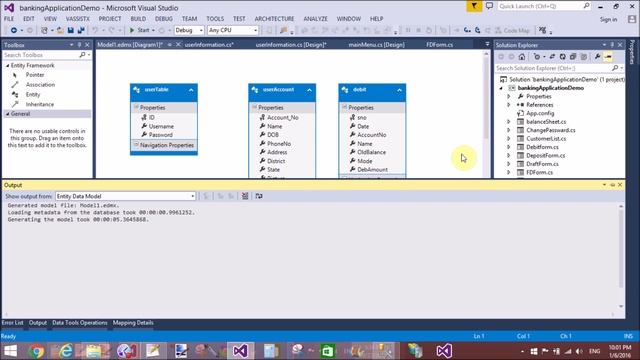Click the Open File toolbar icon

(x=60, y=30)
